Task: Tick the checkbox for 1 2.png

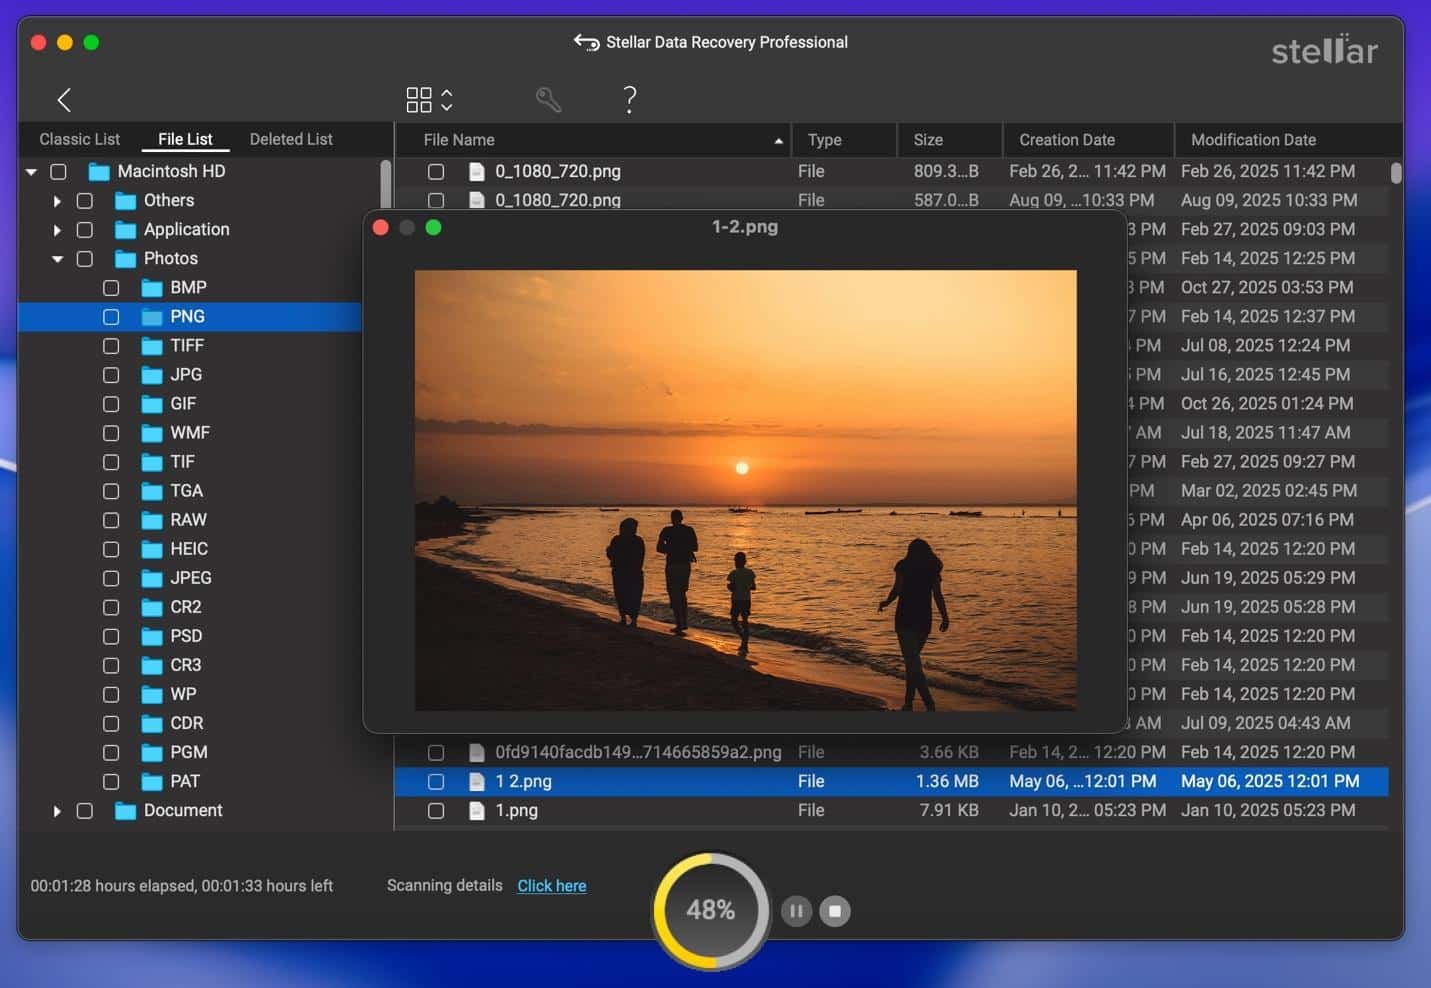Action: point(436,781)
